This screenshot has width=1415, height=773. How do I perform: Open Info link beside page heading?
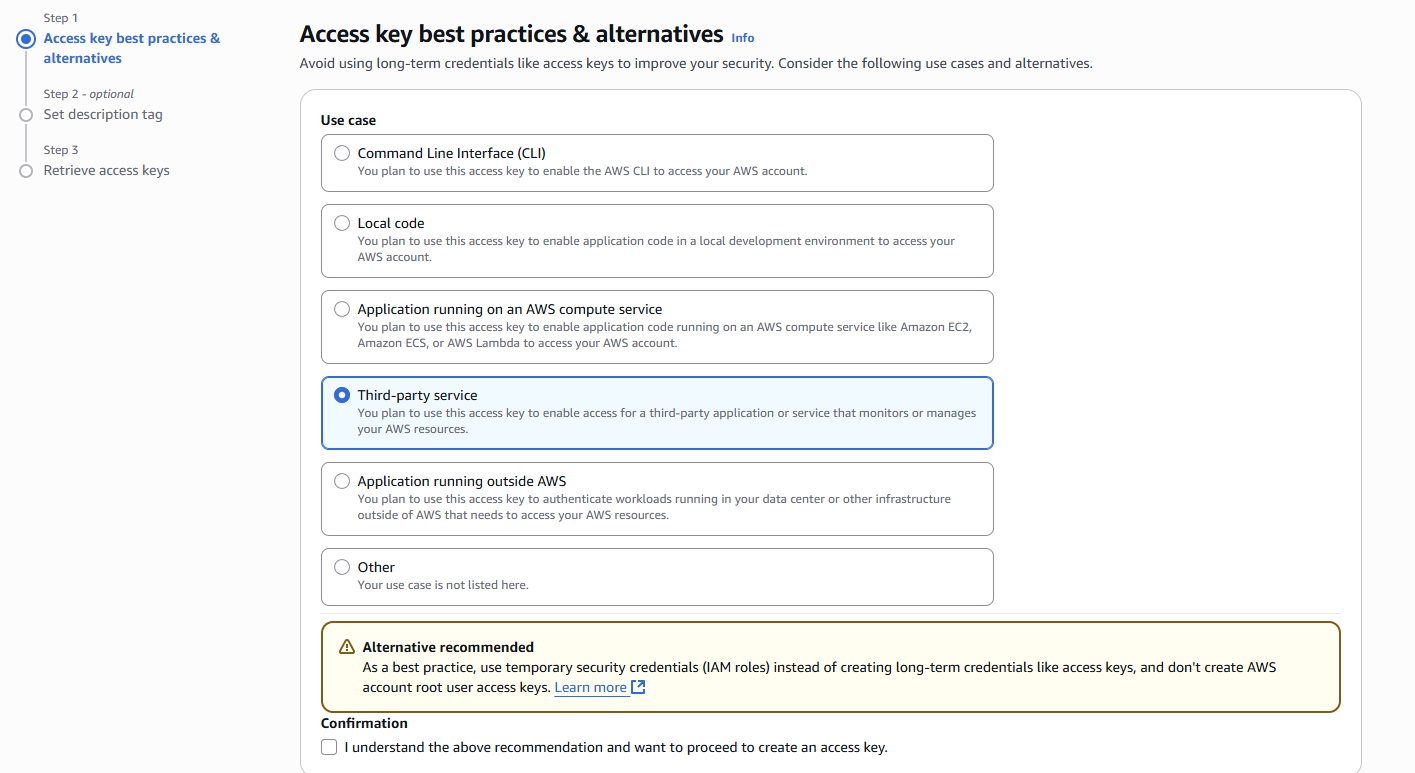click(743, 38)
